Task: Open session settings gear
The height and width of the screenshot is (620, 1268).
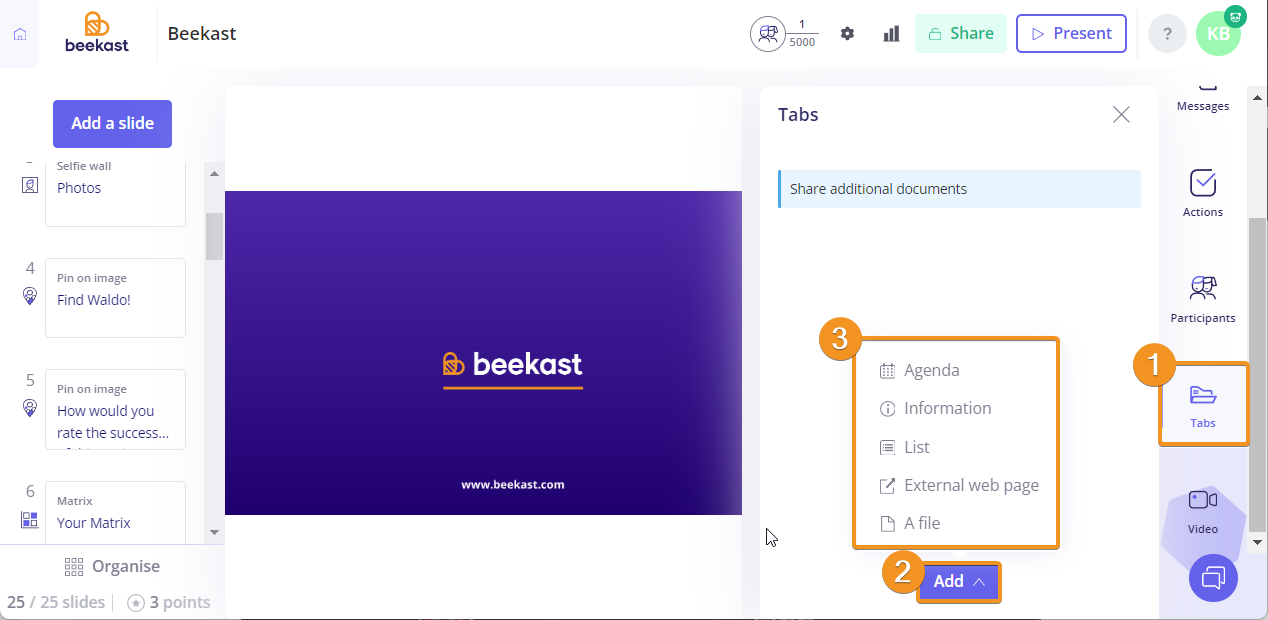Action: (848, 33)
